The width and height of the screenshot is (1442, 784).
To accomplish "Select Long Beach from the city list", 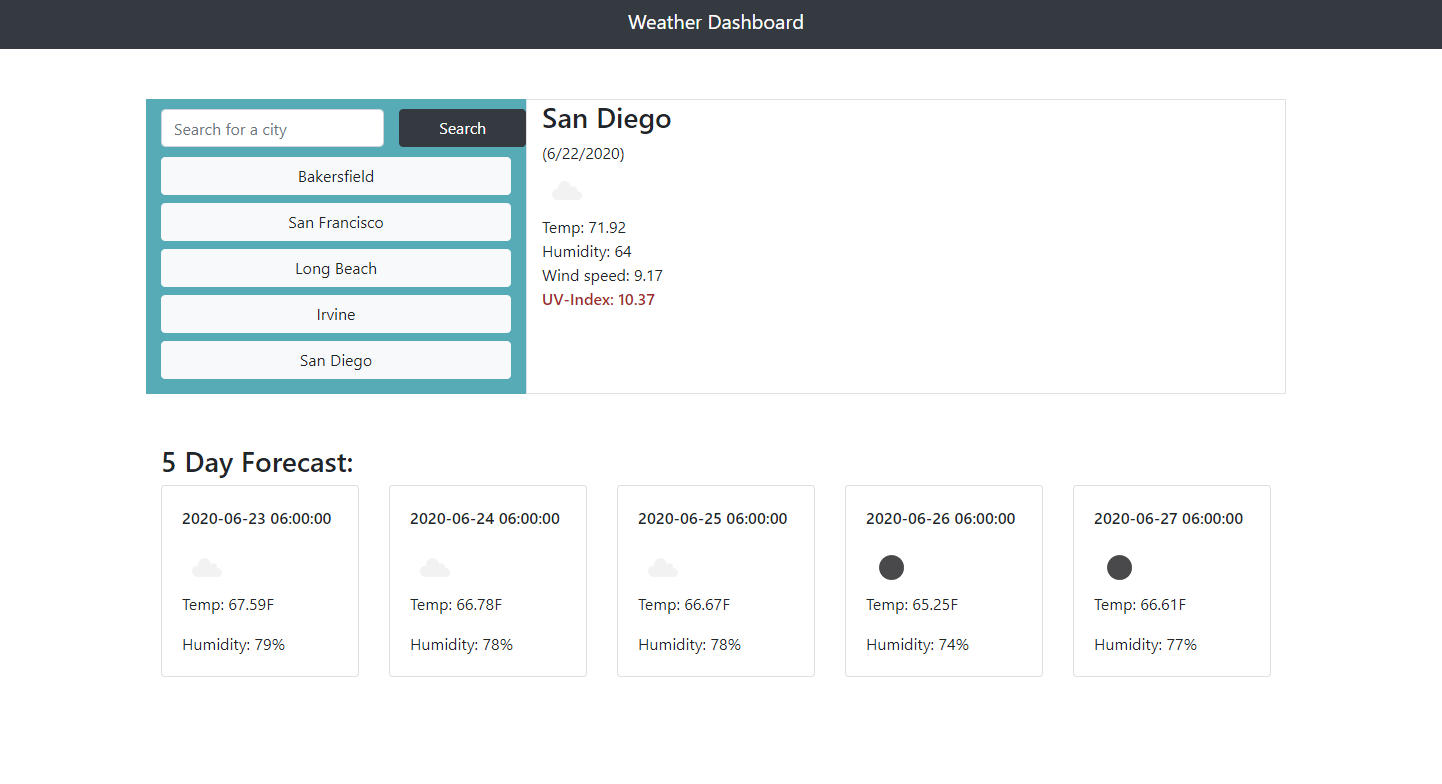I will [x=335, y=268].
